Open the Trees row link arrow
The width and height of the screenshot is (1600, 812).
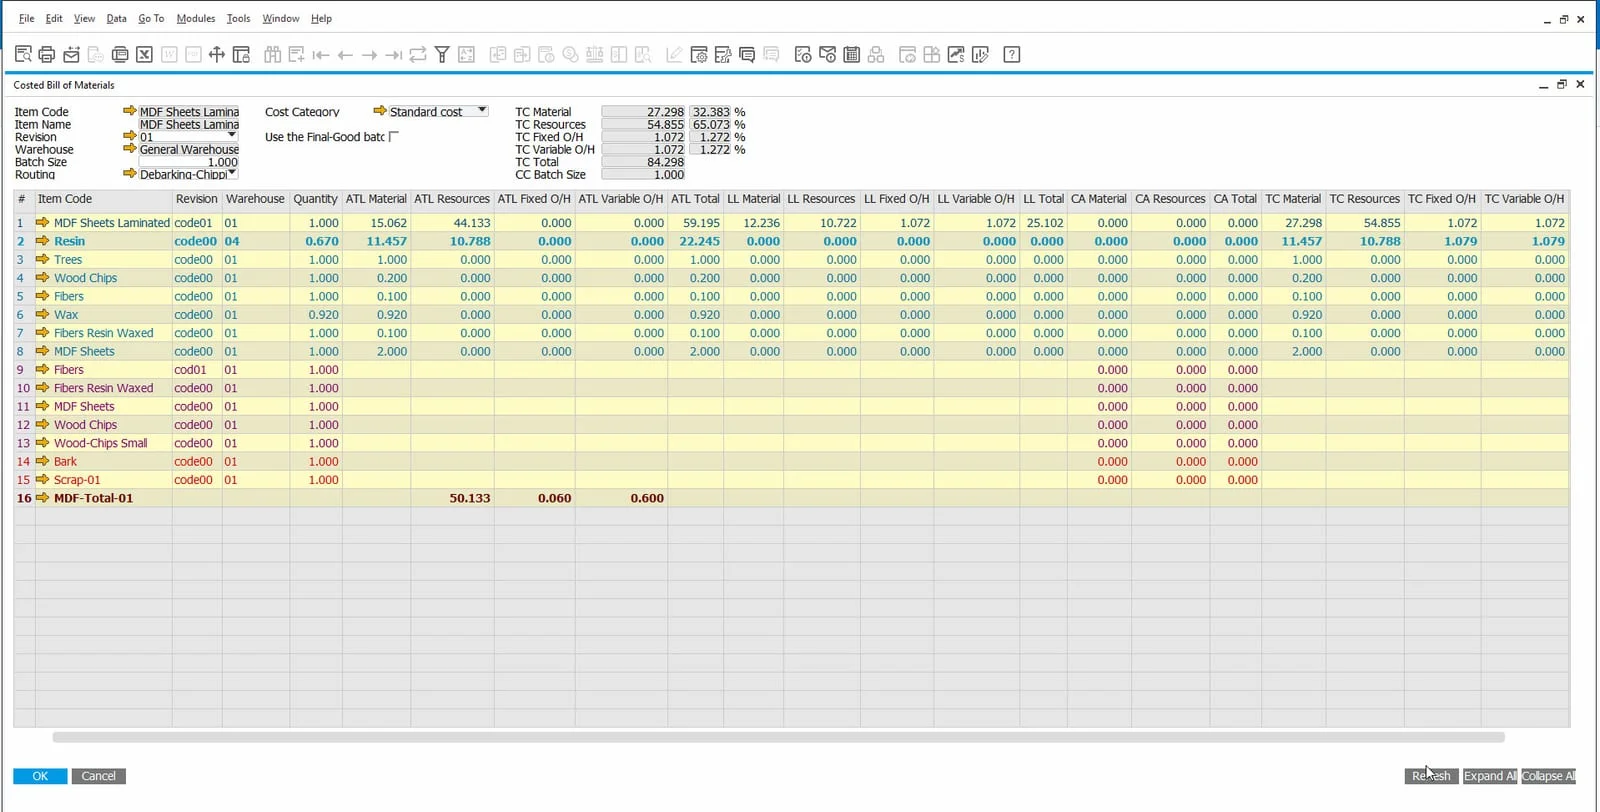[x=42, y=259]
